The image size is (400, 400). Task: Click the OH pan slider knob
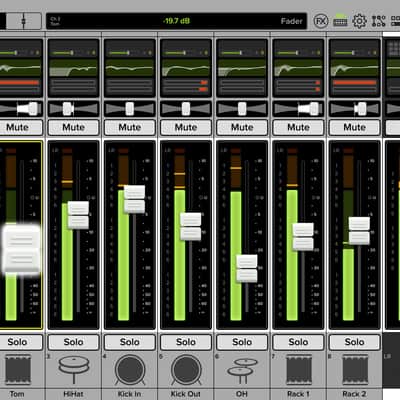point(242,109)
